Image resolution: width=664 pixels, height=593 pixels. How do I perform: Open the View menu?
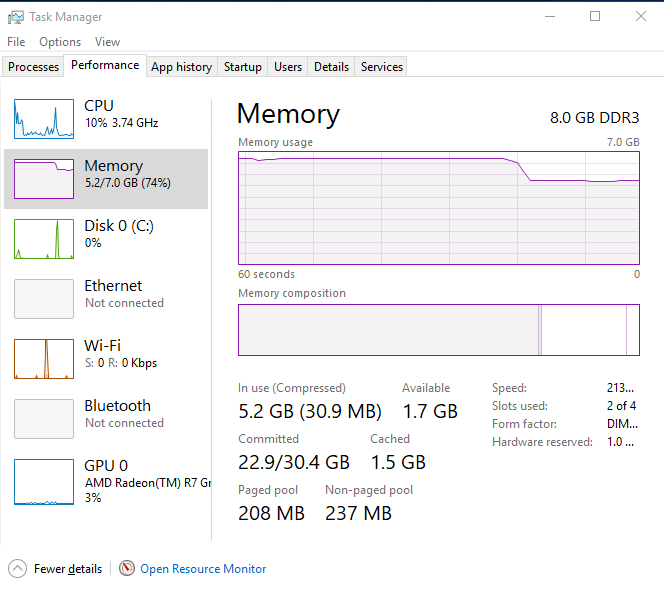click(x=107, y=42)
